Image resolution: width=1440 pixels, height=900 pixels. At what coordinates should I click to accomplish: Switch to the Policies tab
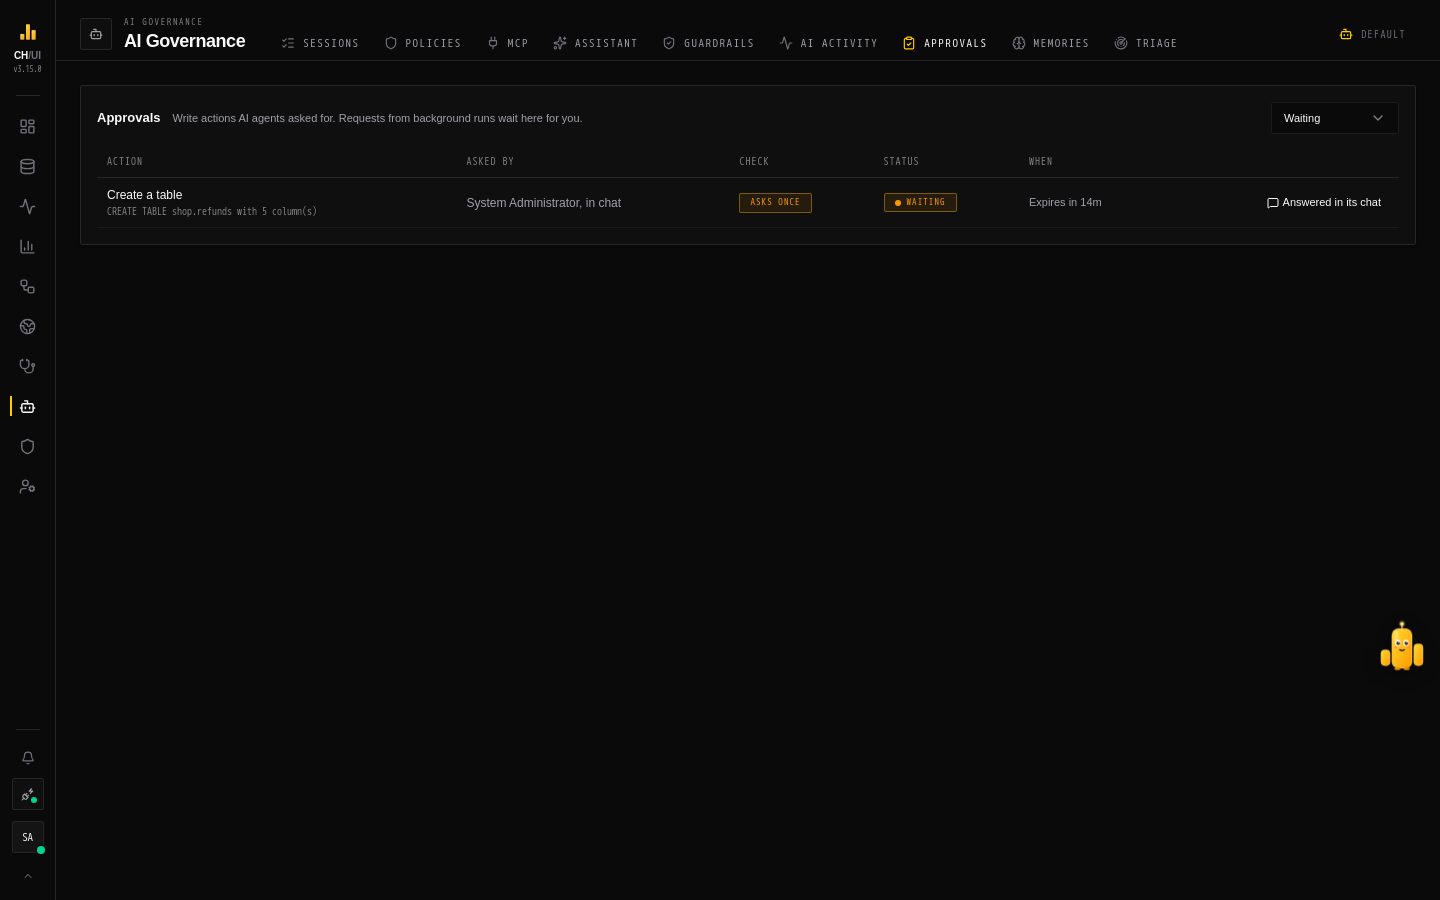(423, 44)
